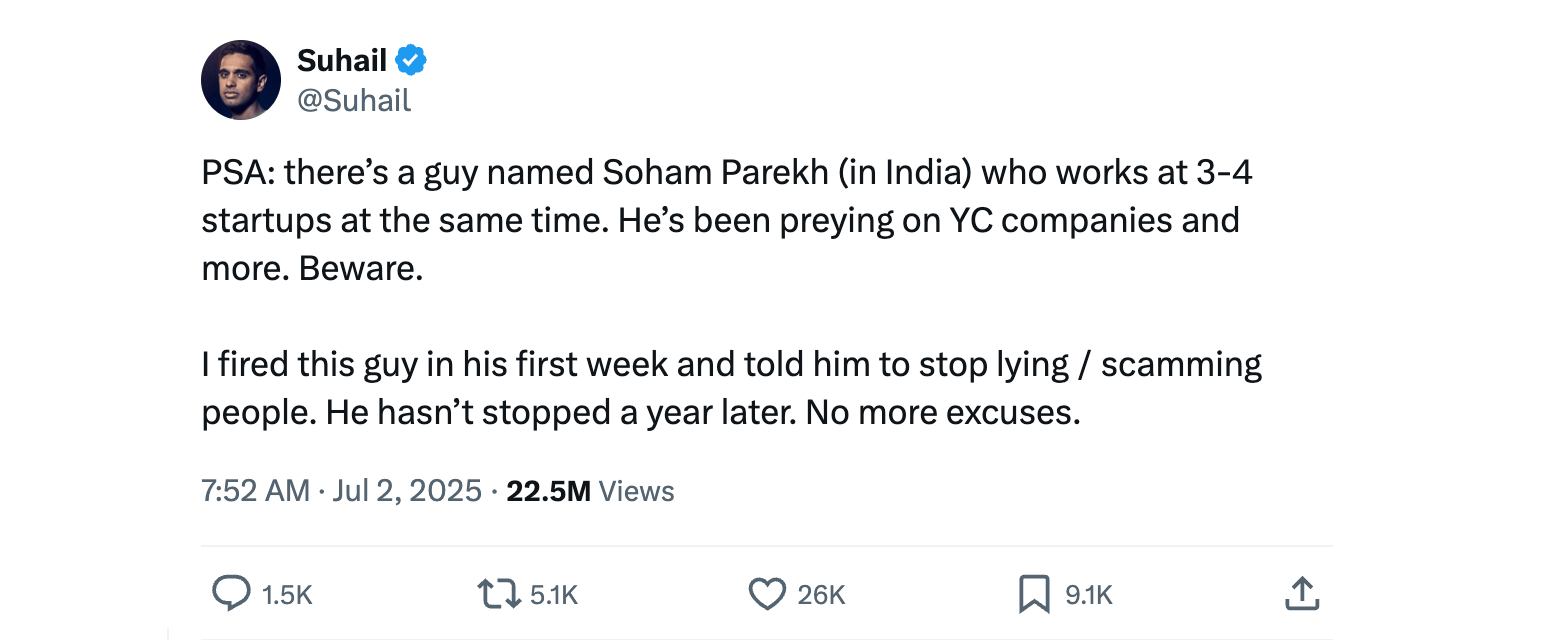Click the Jul 2, 2025 timestamp

click(x=406, y=490)
